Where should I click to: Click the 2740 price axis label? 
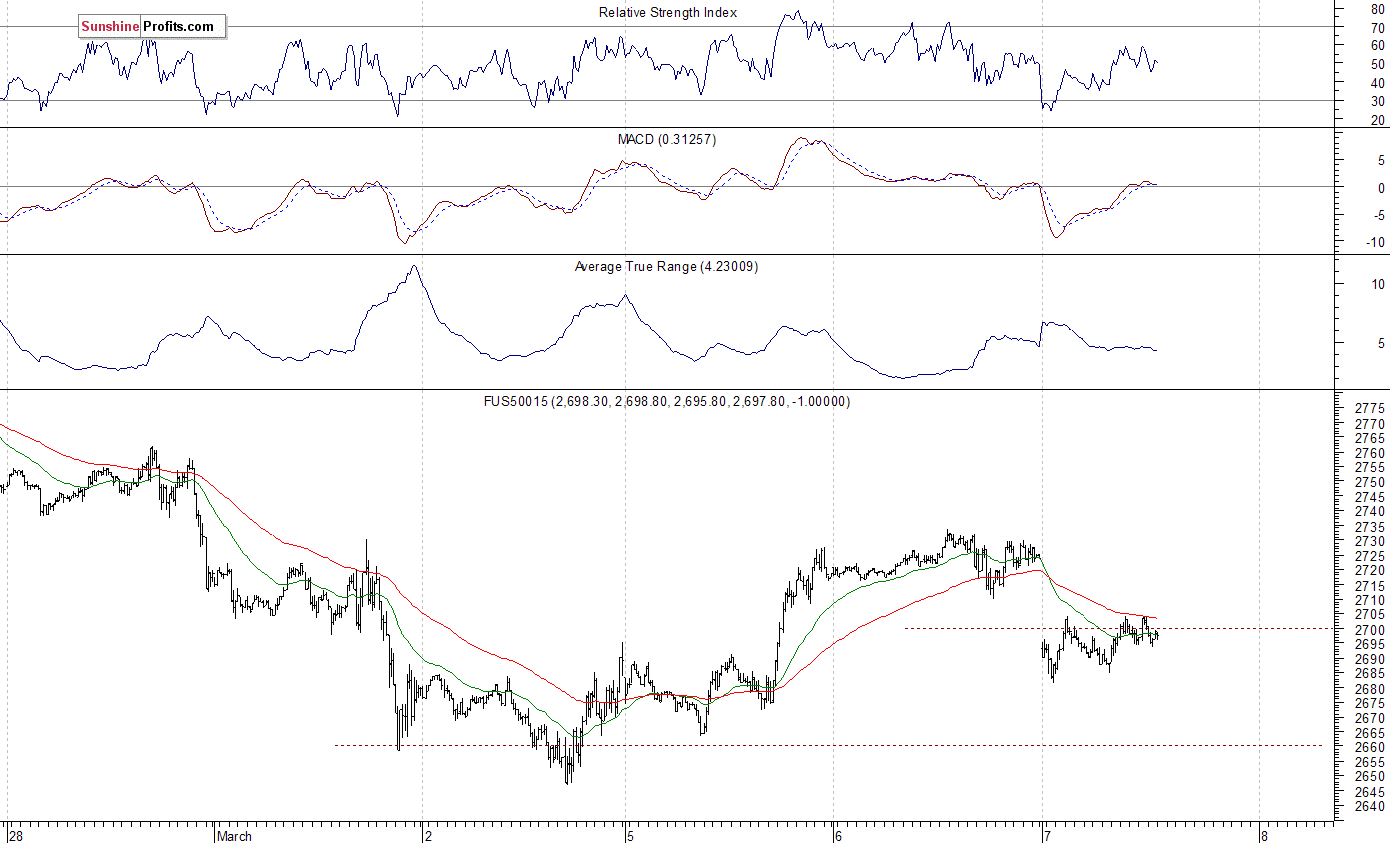point(1370,512)
